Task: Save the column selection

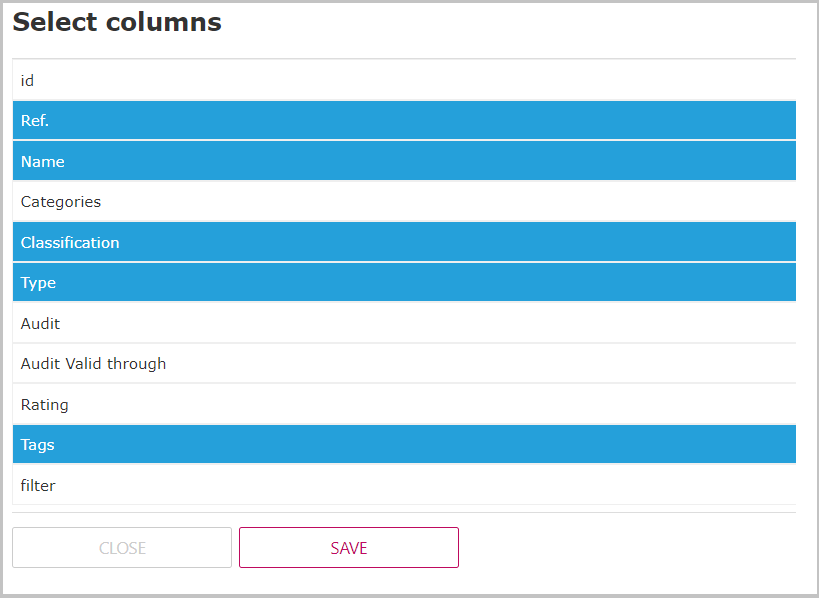Action: (x=348, y=547)
